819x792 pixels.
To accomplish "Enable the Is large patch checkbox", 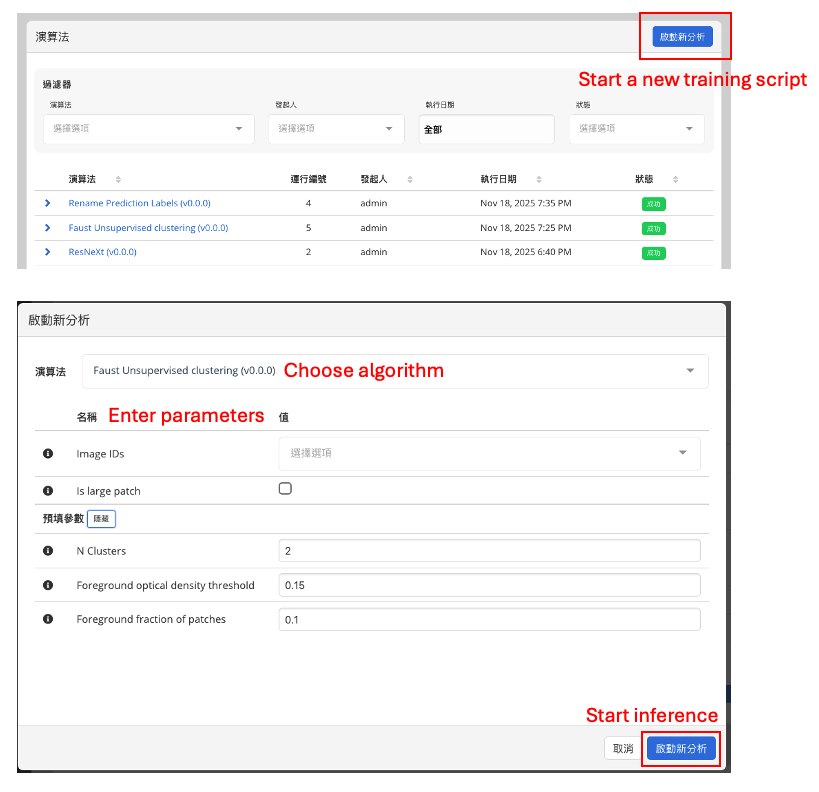I will (285, 489).
